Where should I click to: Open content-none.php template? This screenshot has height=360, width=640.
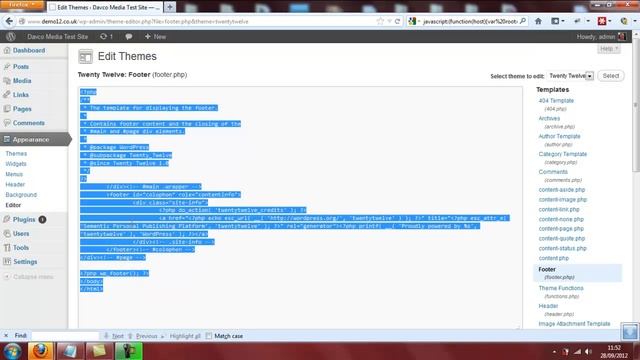[561, 219]
